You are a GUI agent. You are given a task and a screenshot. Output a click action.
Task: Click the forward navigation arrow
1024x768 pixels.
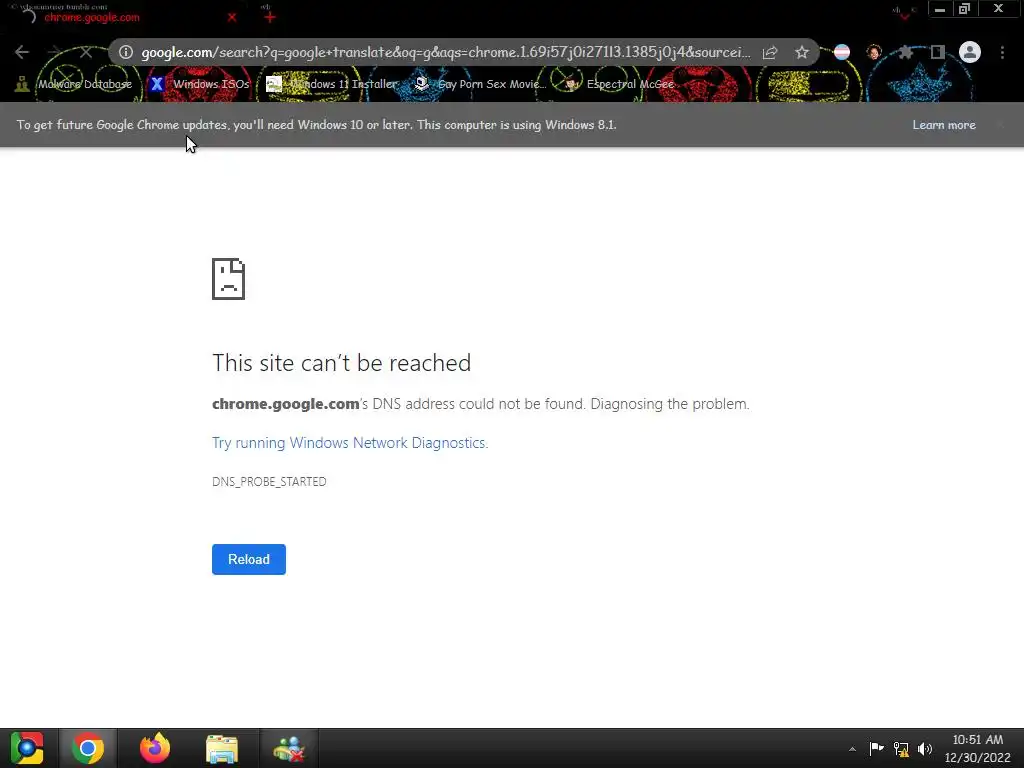click(x=54, y=52)
